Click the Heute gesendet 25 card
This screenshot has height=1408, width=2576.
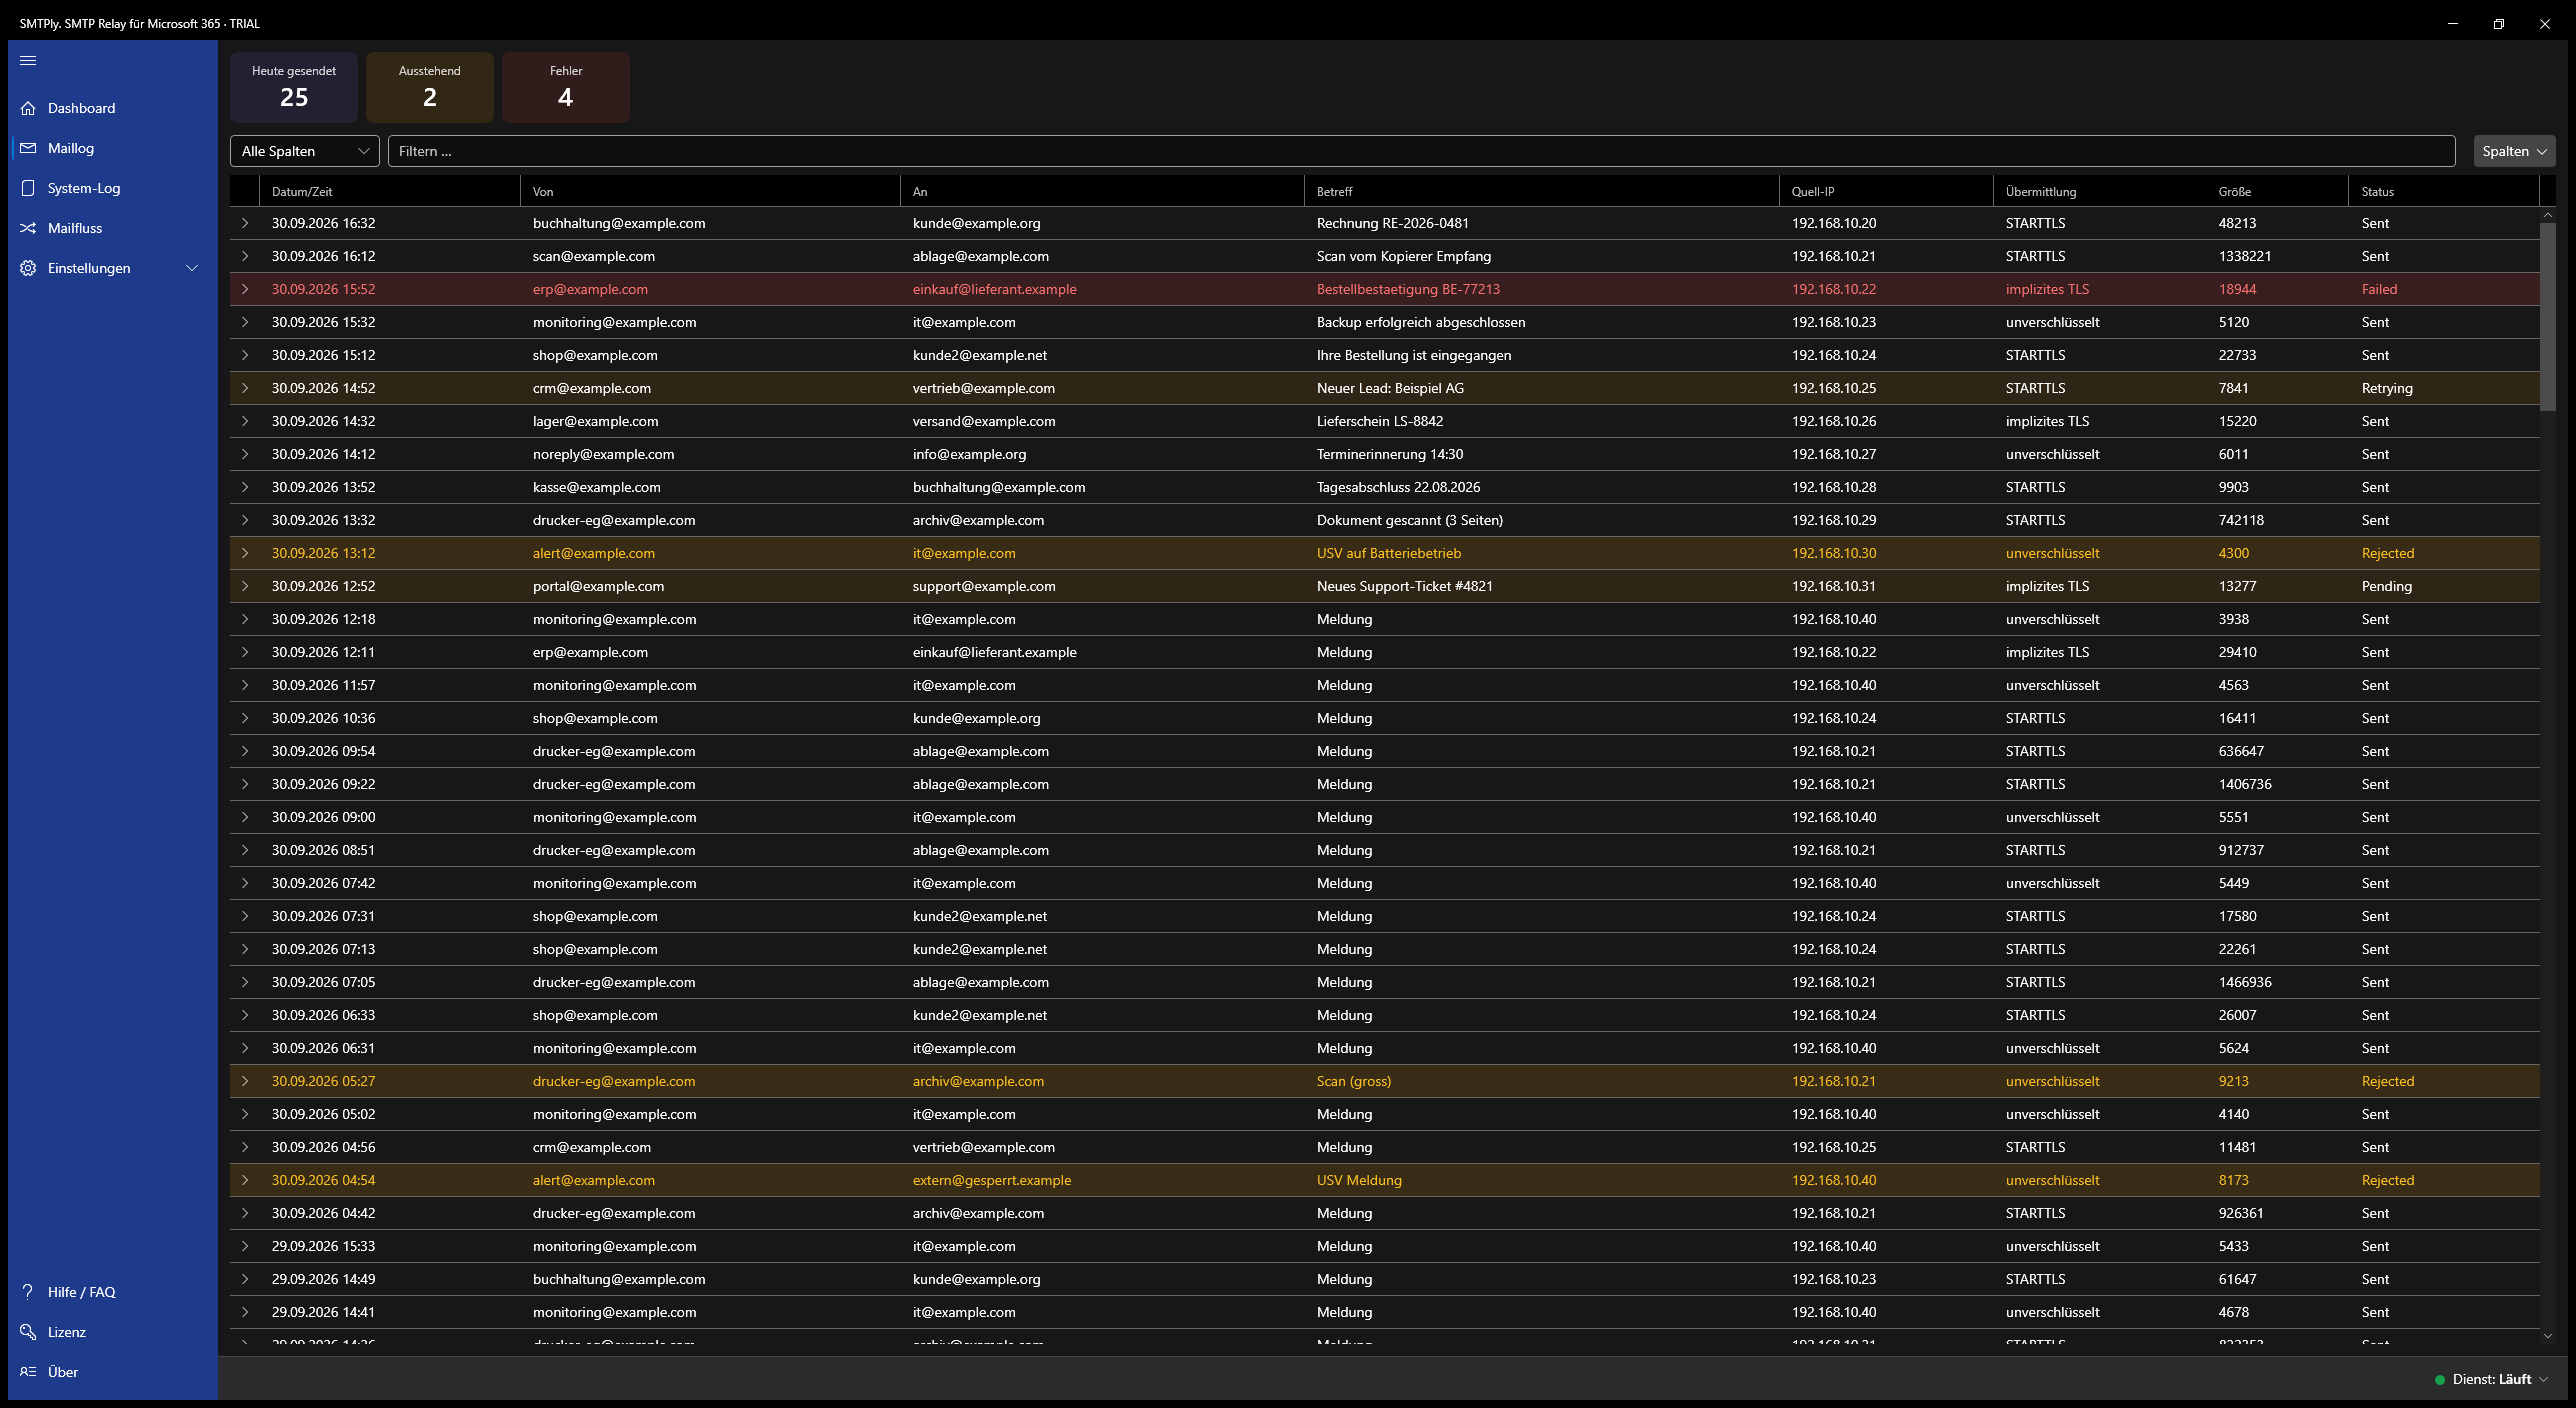[x=294, y=87]
